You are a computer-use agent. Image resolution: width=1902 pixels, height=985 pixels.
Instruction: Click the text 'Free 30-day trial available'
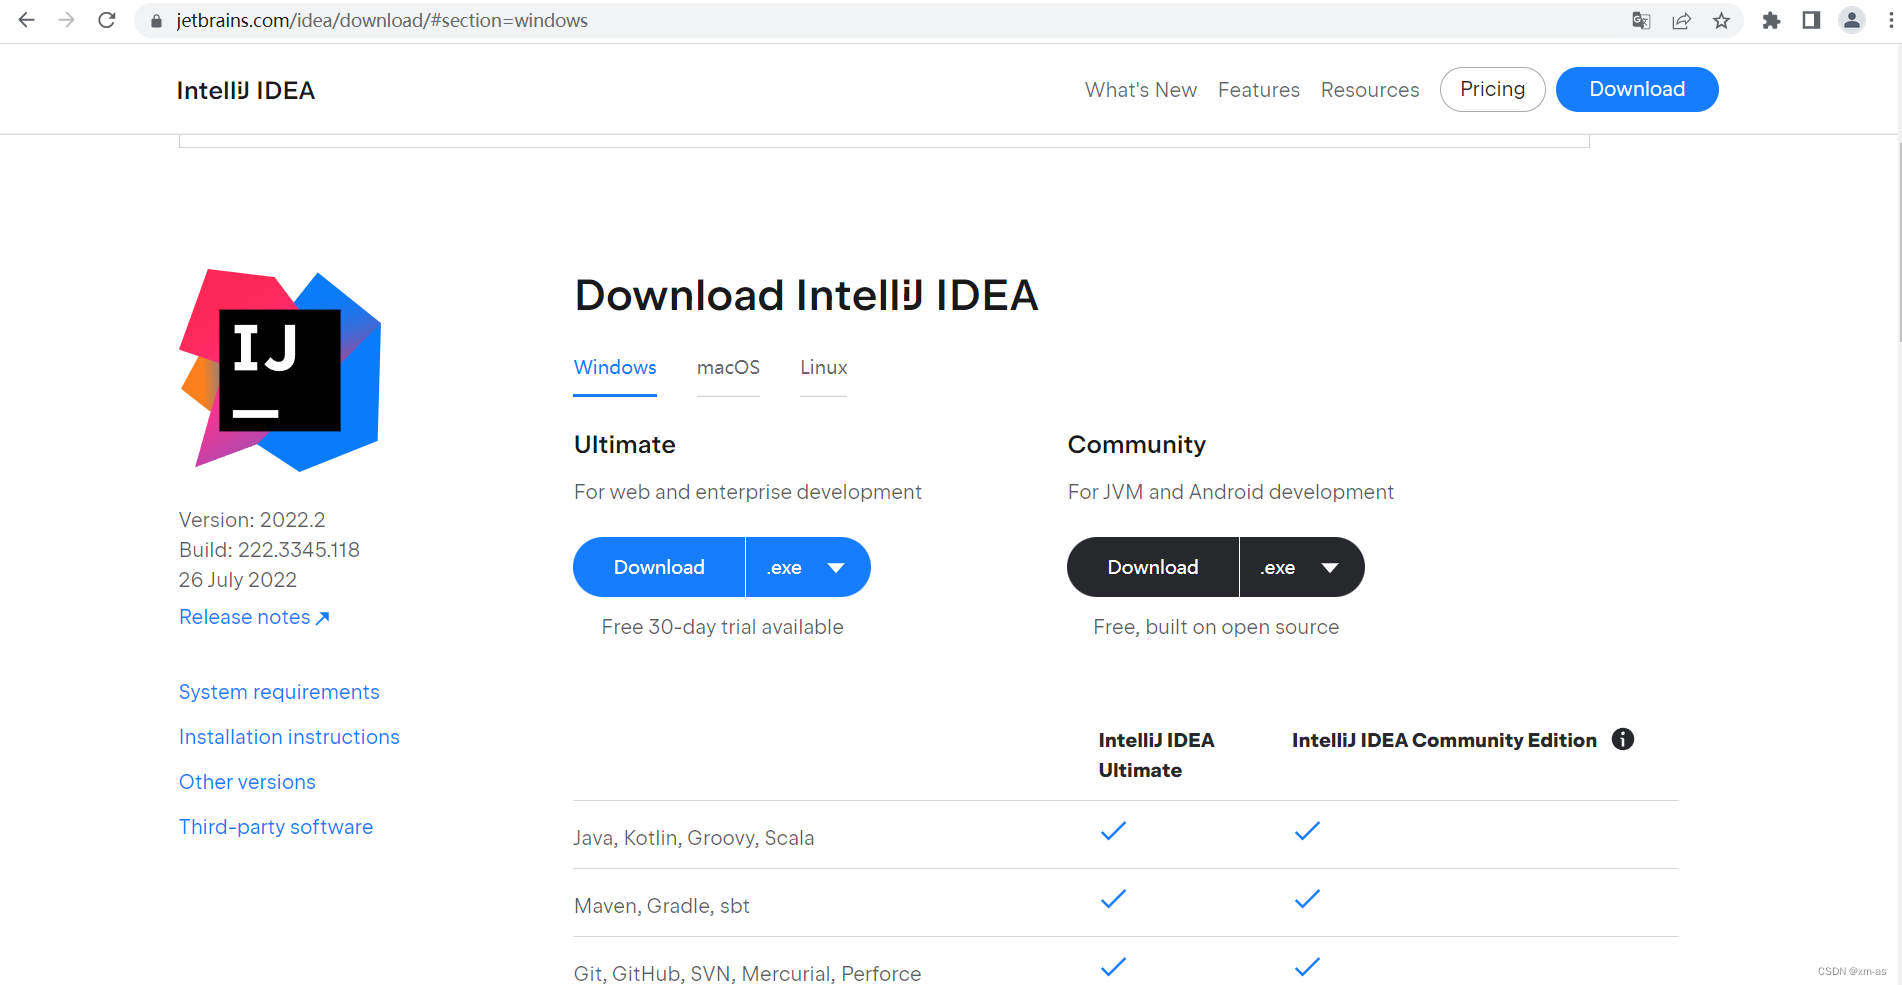(x=723, y=627)
